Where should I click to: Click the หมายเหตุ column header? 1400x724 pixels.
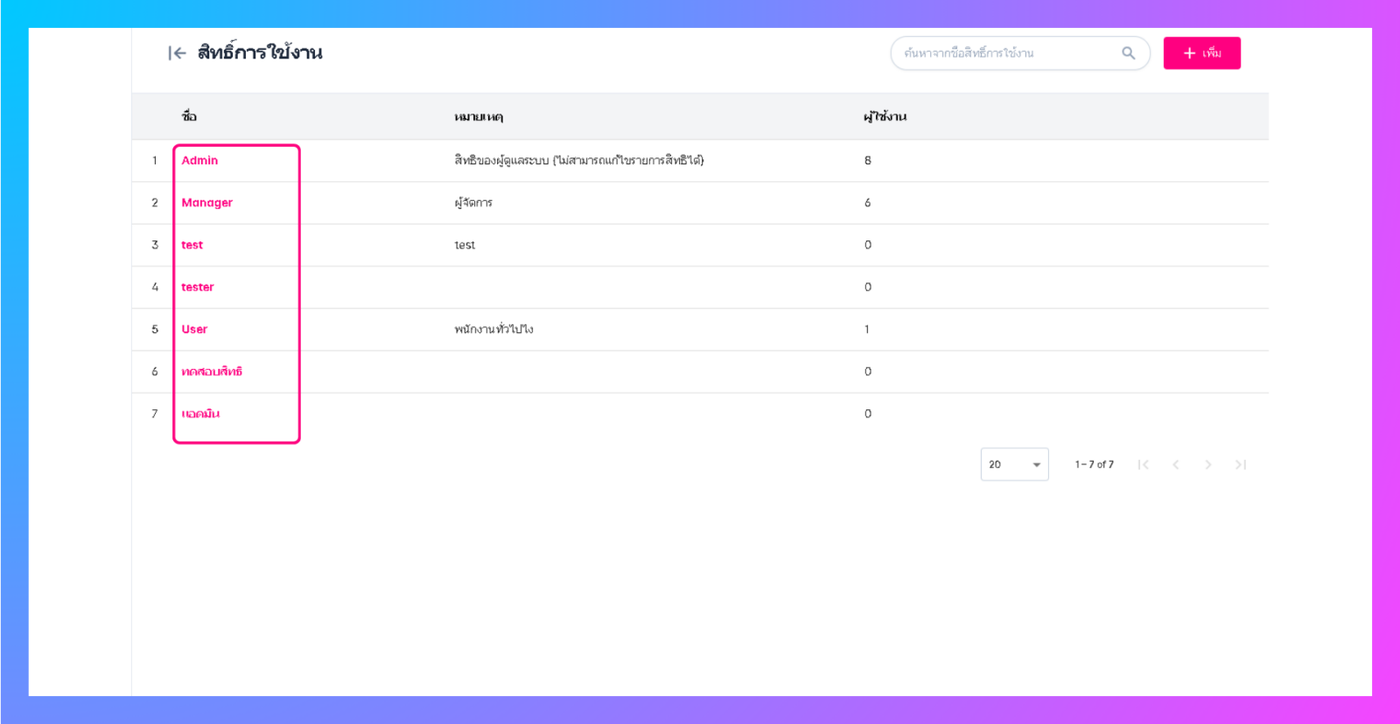coord(478,117)
